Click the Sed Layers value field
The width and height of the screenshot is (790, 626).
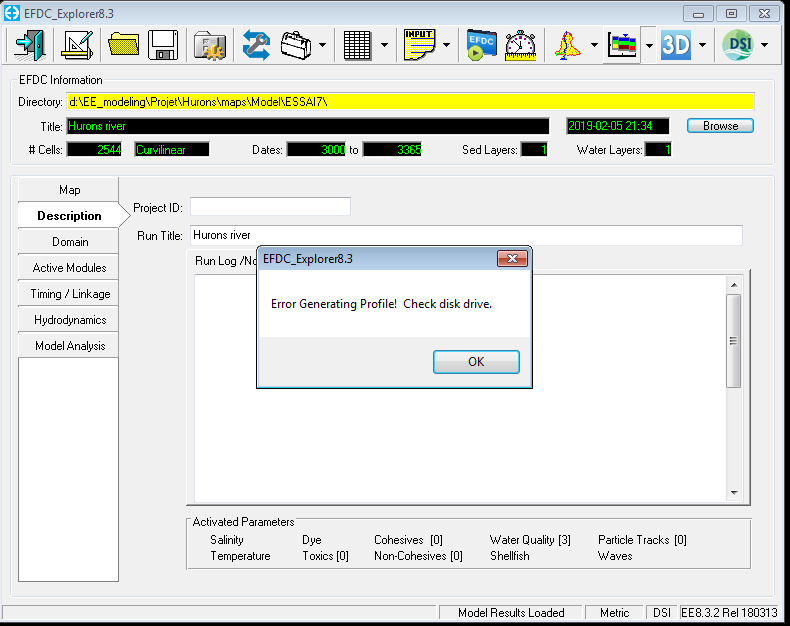click(x=534, y=150)
